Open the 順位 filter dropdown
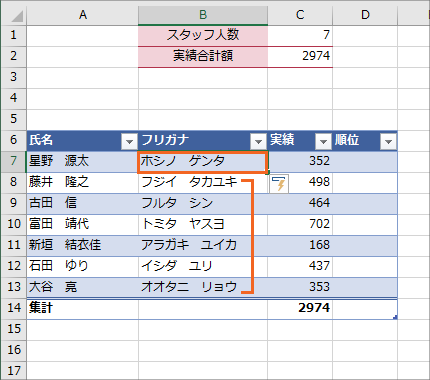The image size is (430, 380). click(388, 142)
